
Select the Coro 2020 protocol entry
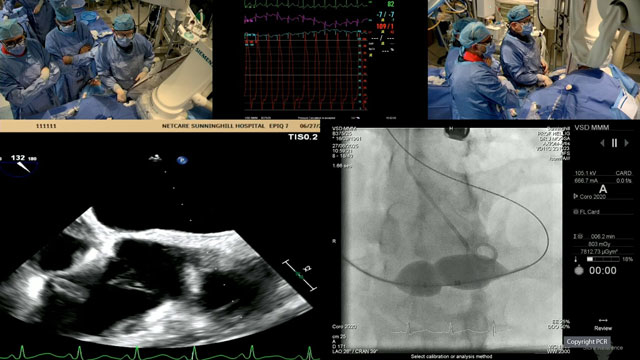(x=590, y=197)
